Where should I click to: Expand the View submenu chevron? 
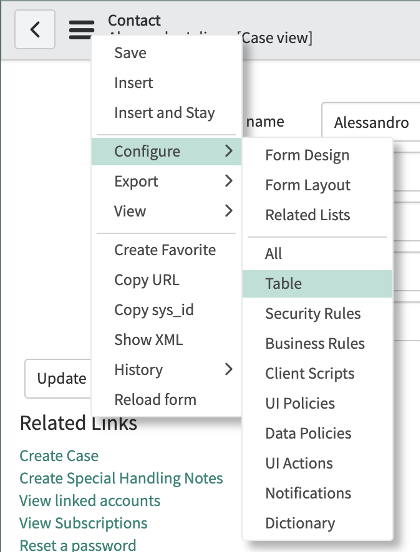[x=229, y=211]
